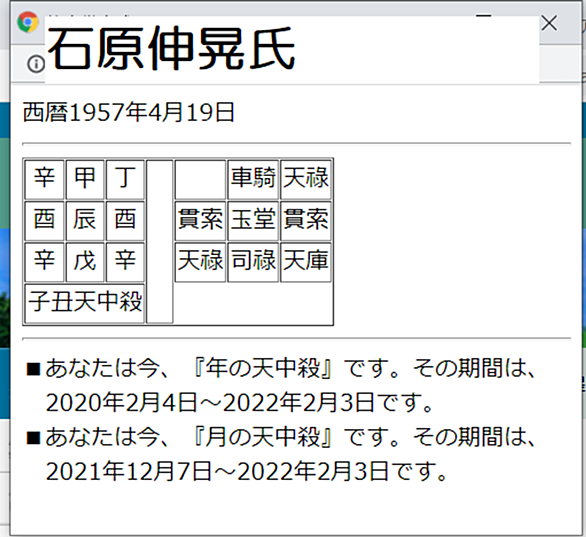
Task: Click the 天禄 cell beside 司禄
Action: (200, 262)
